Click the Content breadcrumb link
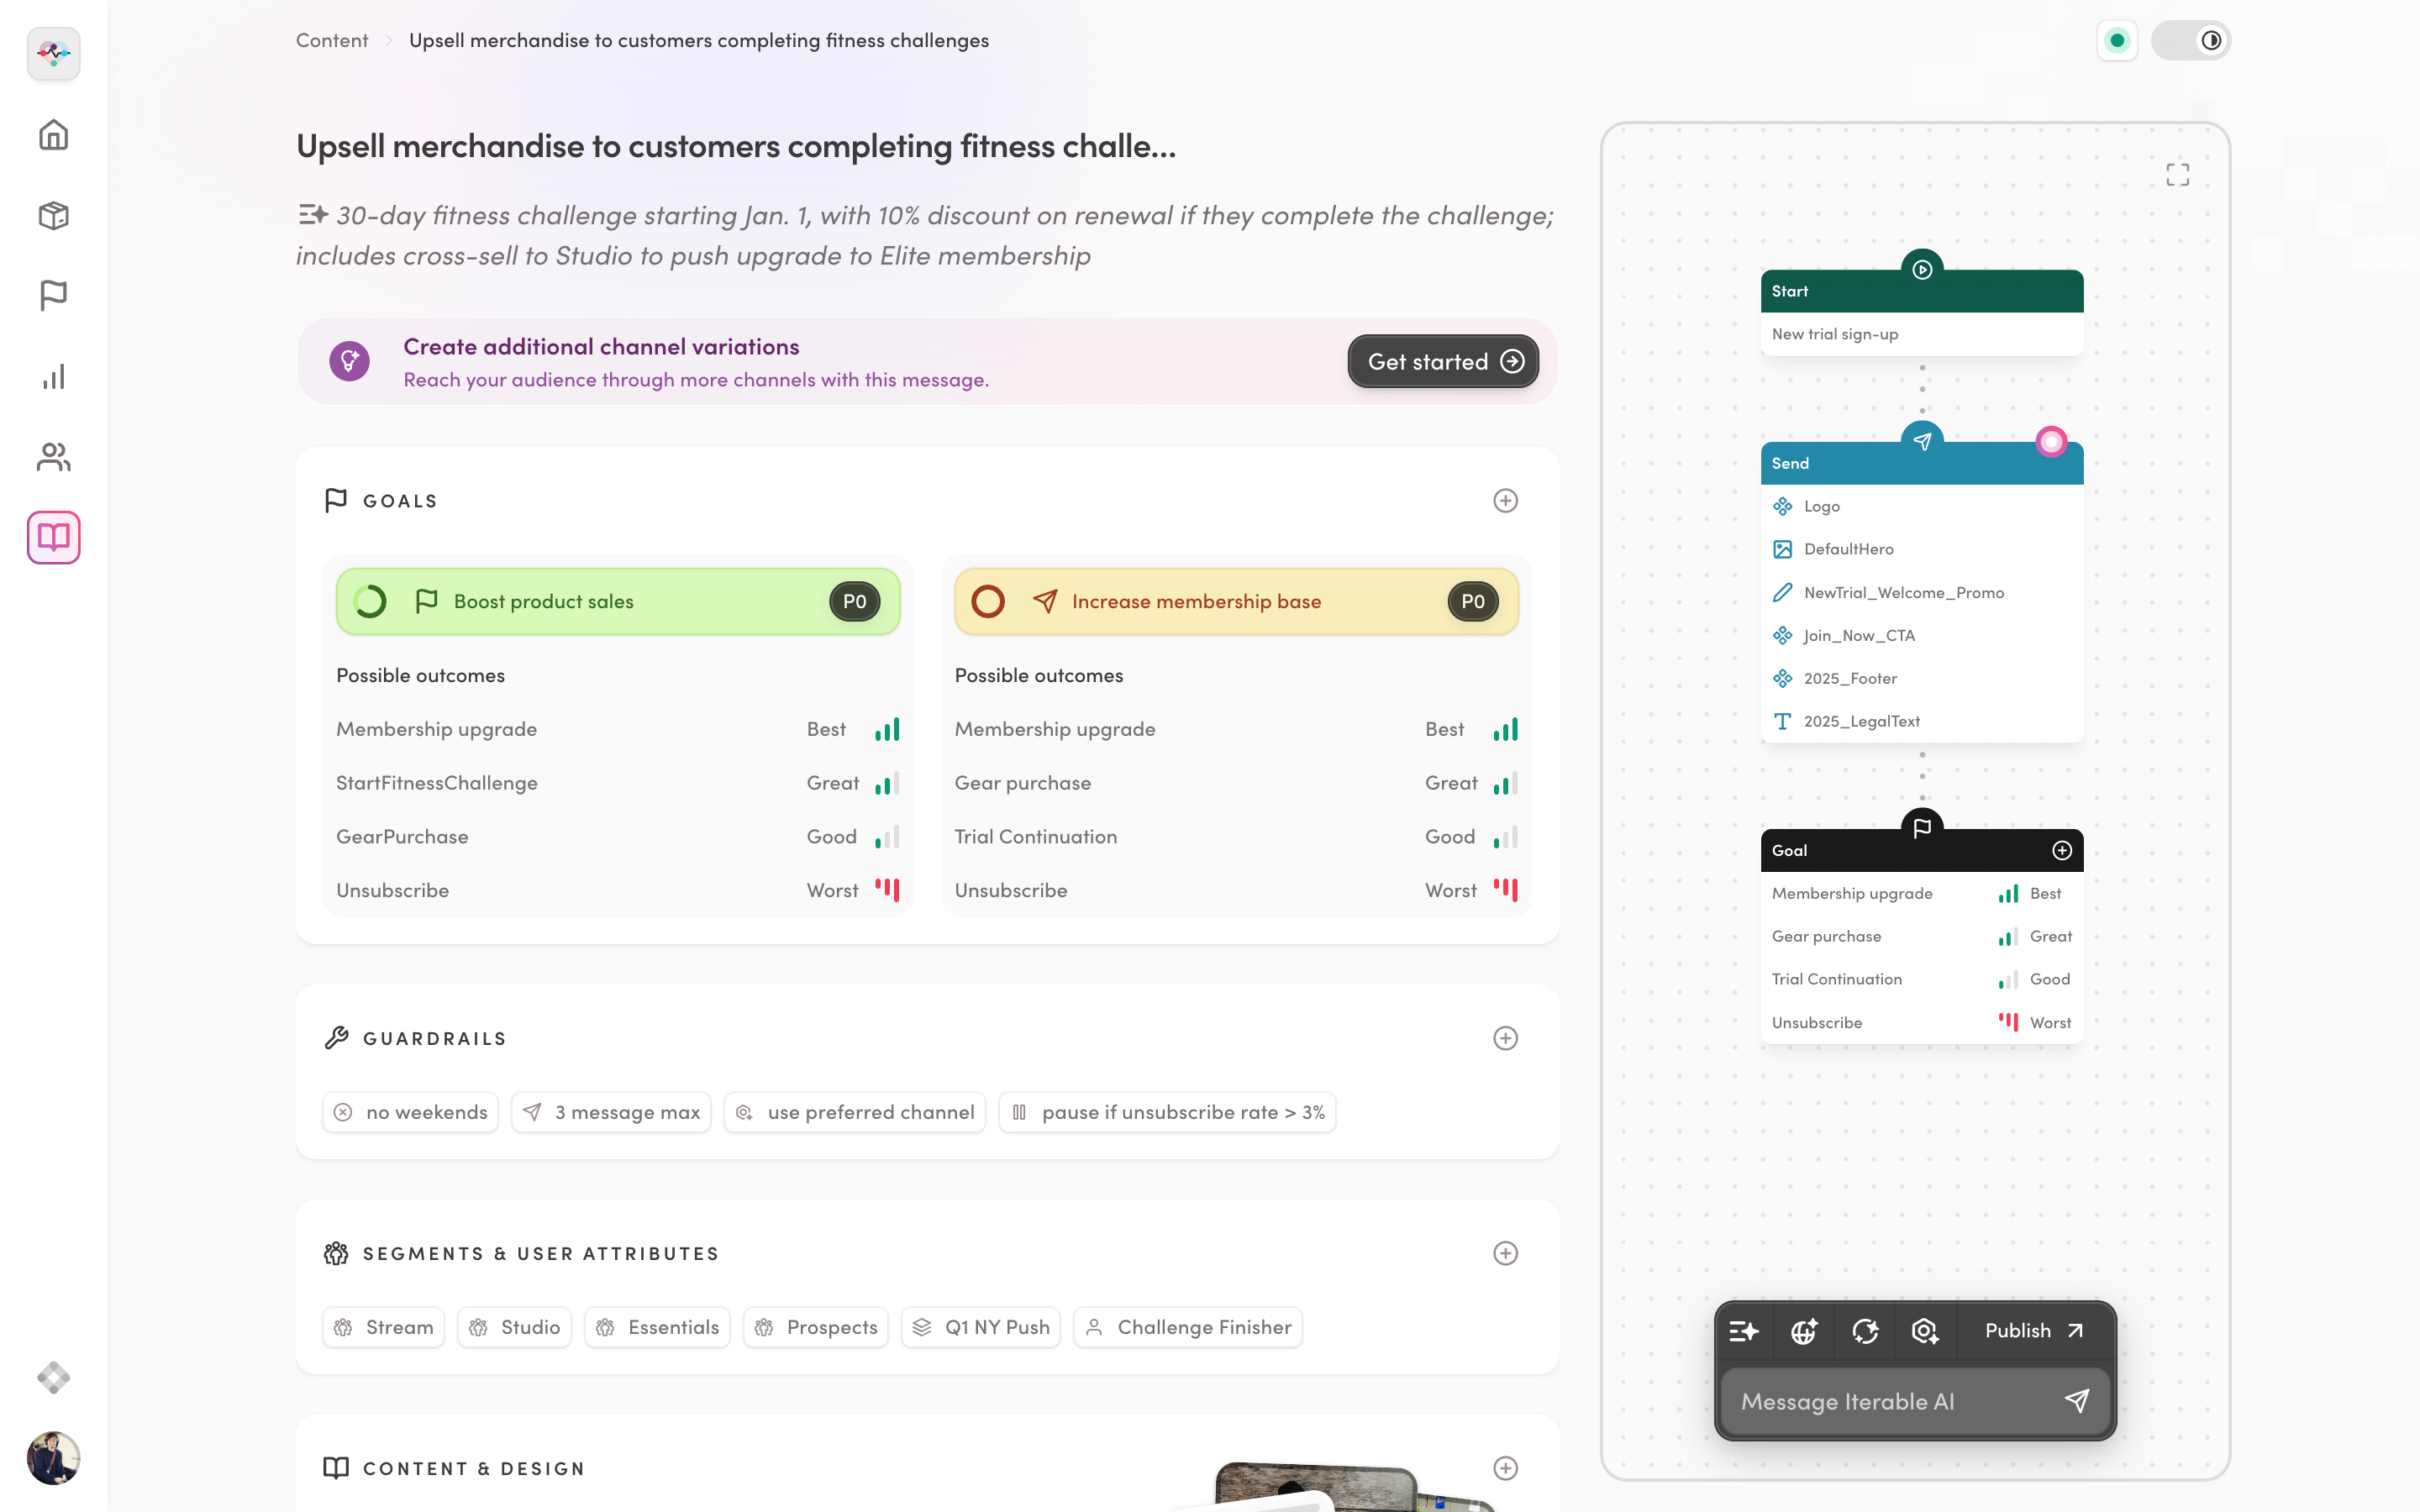This screenshot has width=2420, height=1512. 332,41
